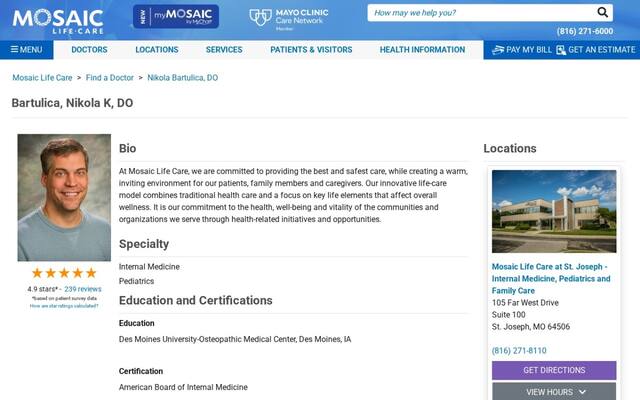Open Mosaic Life Care at St. Joseph location link
Screen dimensions: 640x400
click(551, 278)
